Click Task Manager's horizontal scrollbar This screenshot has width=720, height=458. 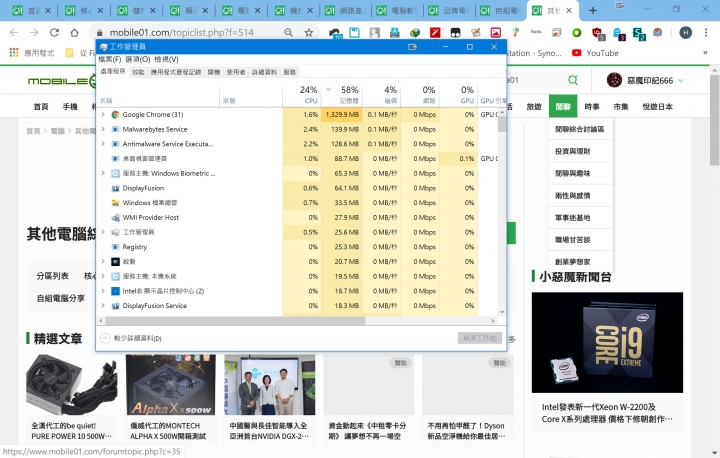click(x=235, y=321)
